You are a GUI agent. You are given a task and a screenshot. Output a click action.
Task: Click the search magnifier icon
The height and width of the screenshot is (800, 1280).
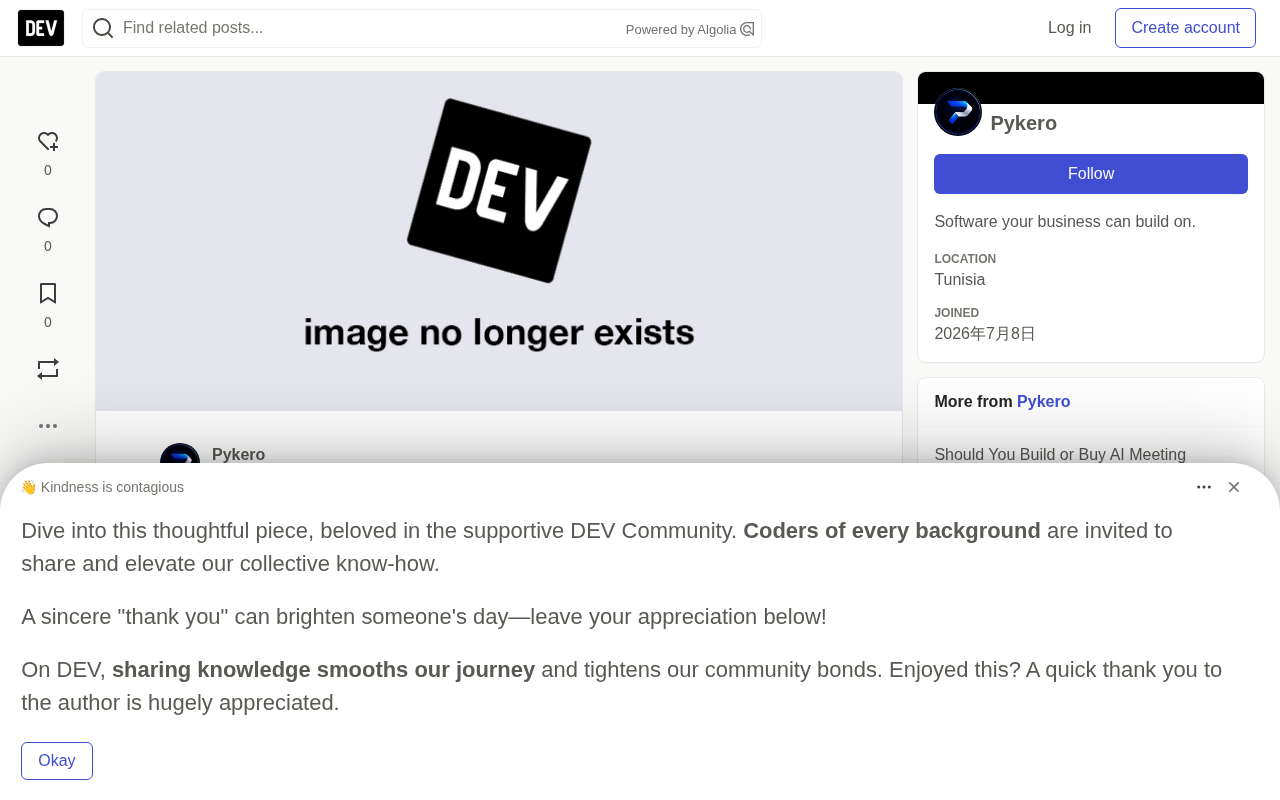pyautogui.click(x=103, y=28)
